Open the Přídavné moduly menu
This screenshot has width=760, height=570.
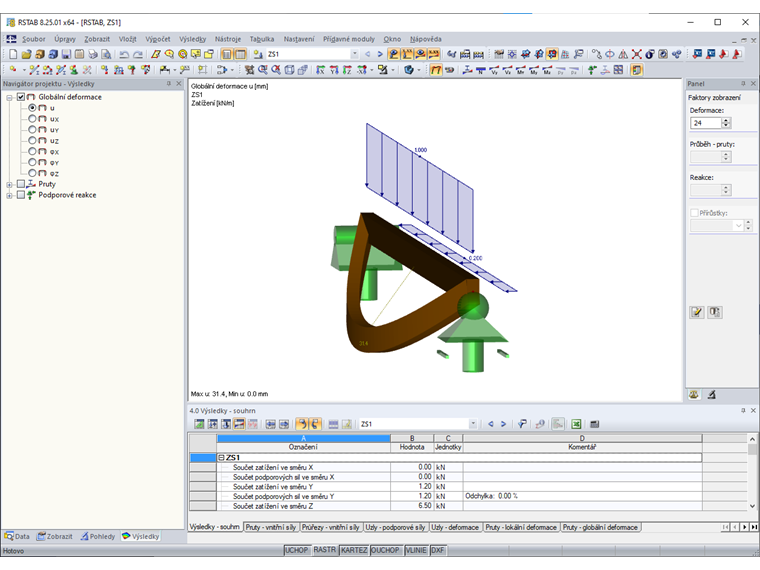click(x=349, y=39)
